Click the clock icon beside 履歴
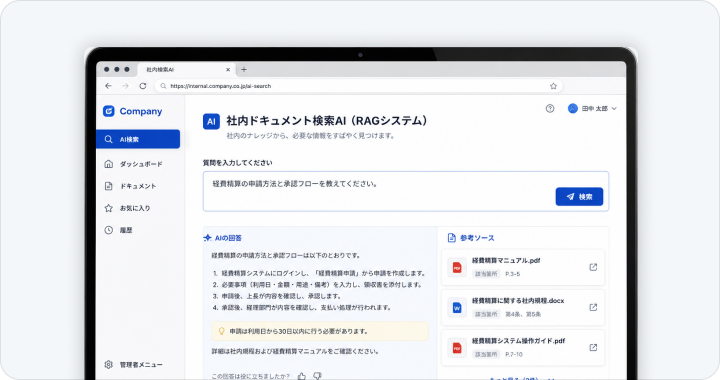This screenshot has height=380, width=720. click(x=108, y=230)
